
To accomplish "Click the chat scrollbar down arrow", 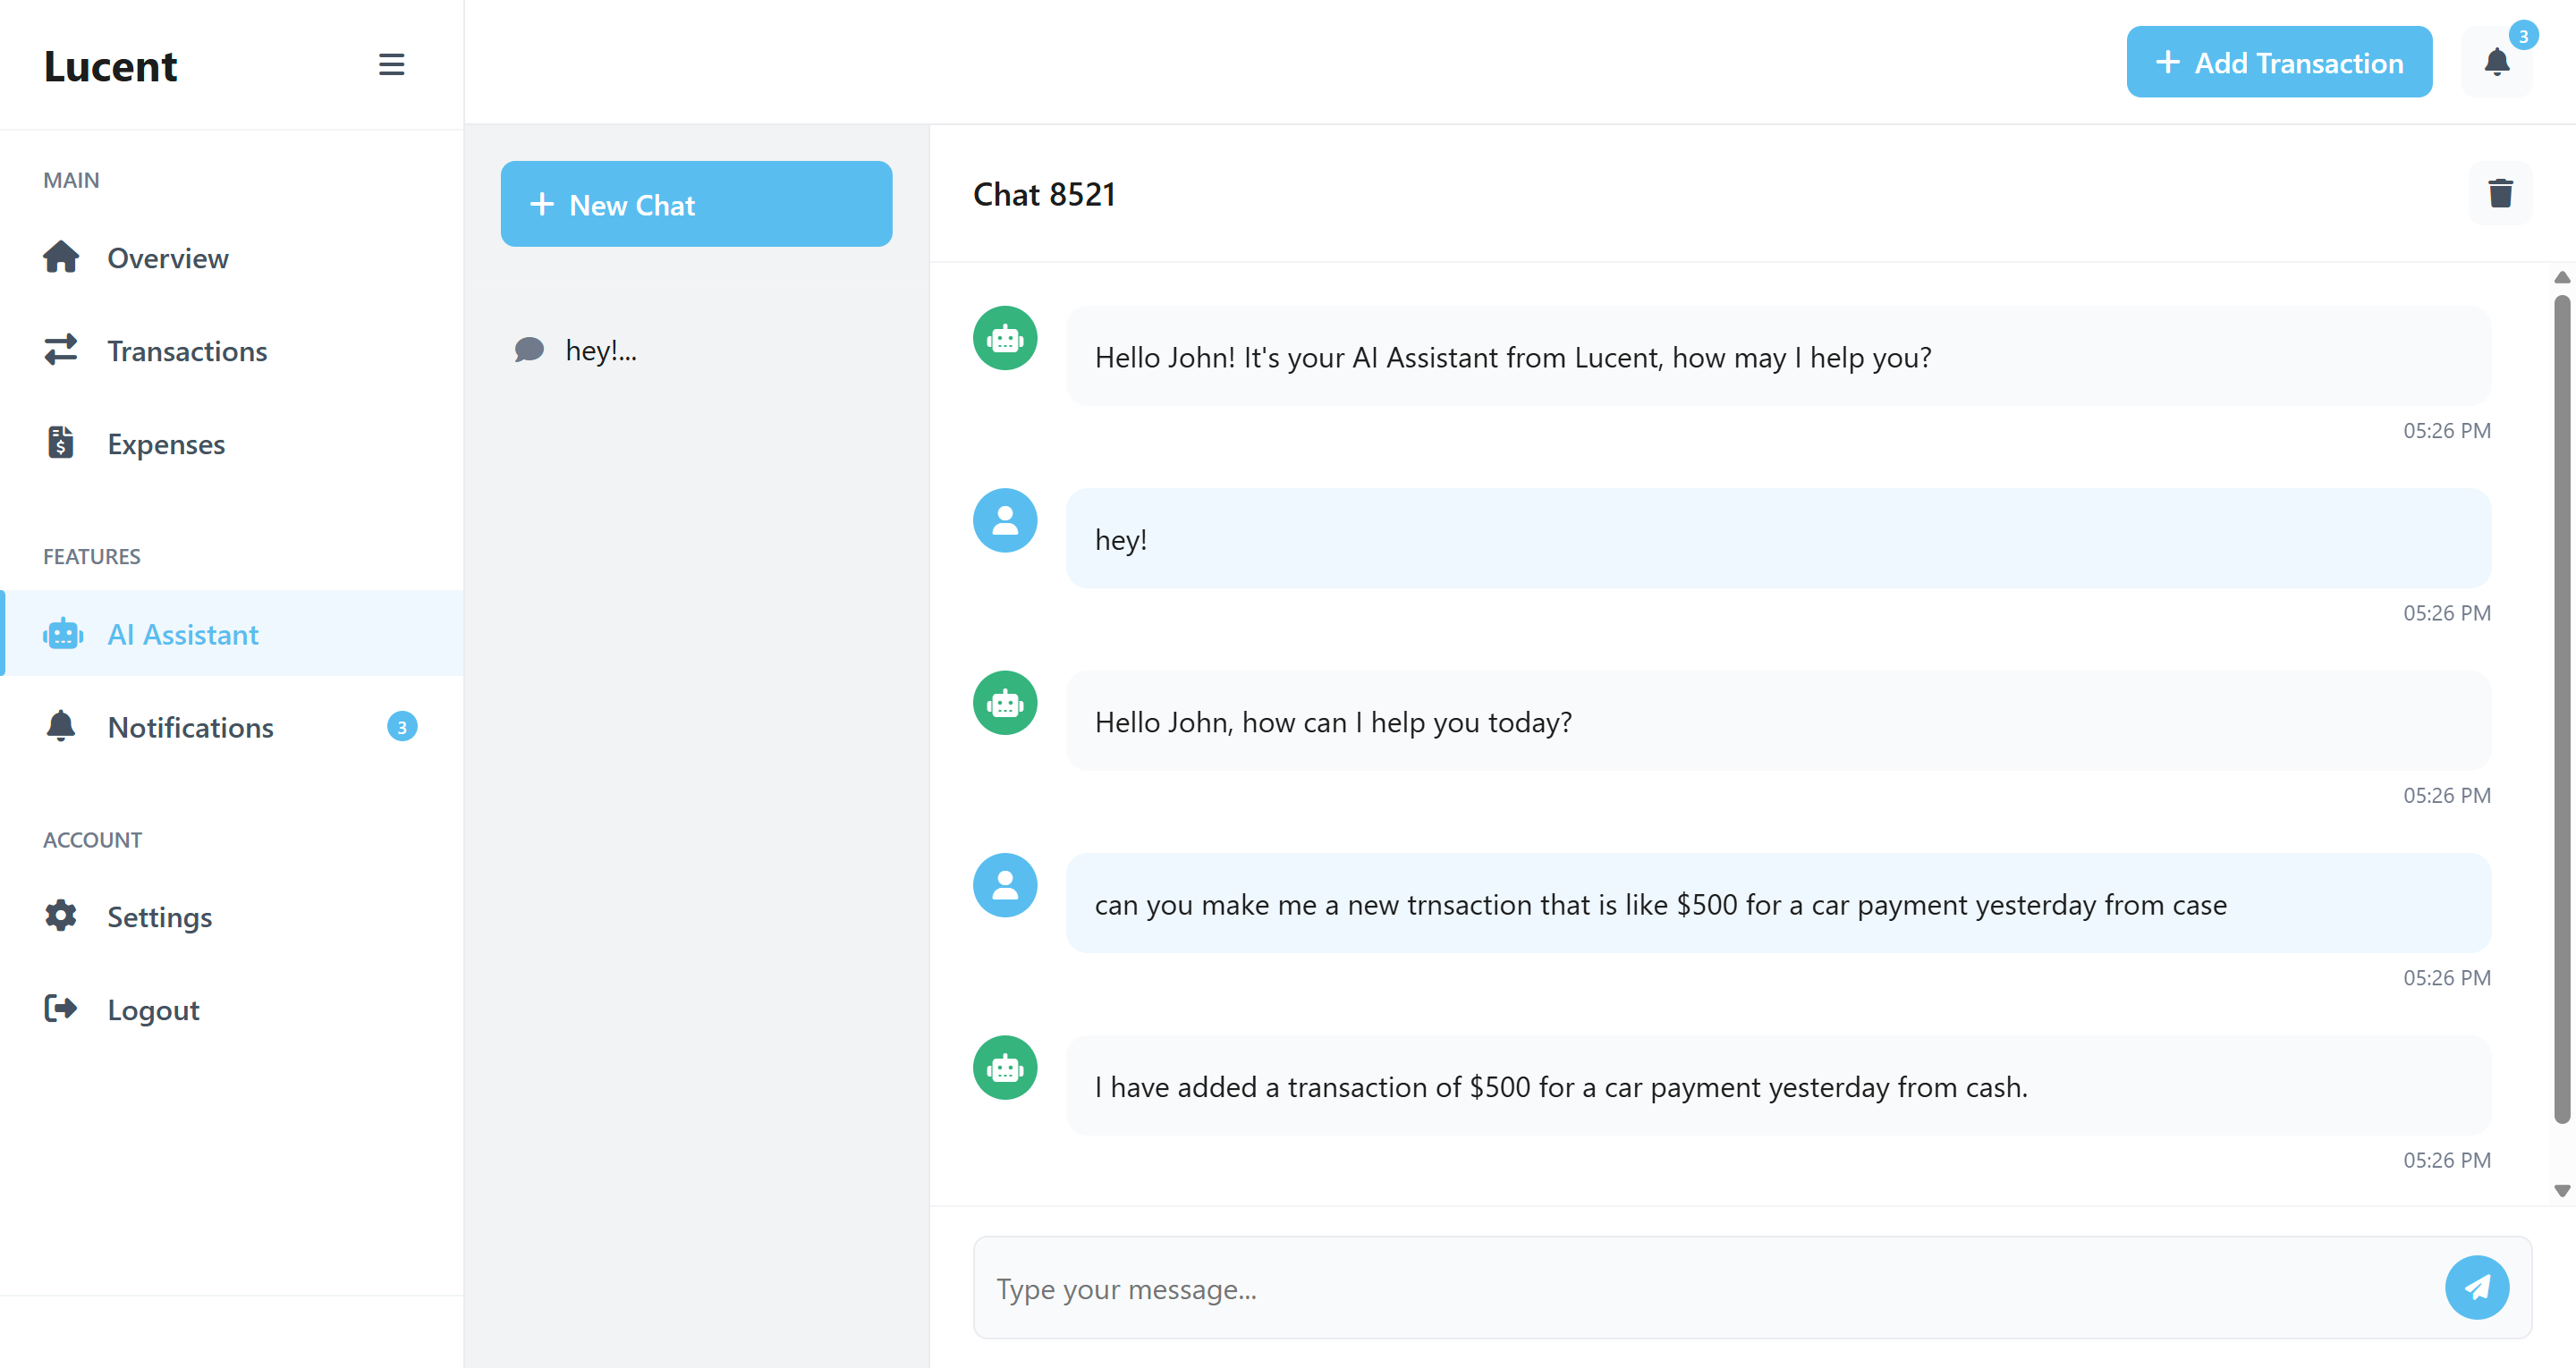I will (x=2561, y=1190).
